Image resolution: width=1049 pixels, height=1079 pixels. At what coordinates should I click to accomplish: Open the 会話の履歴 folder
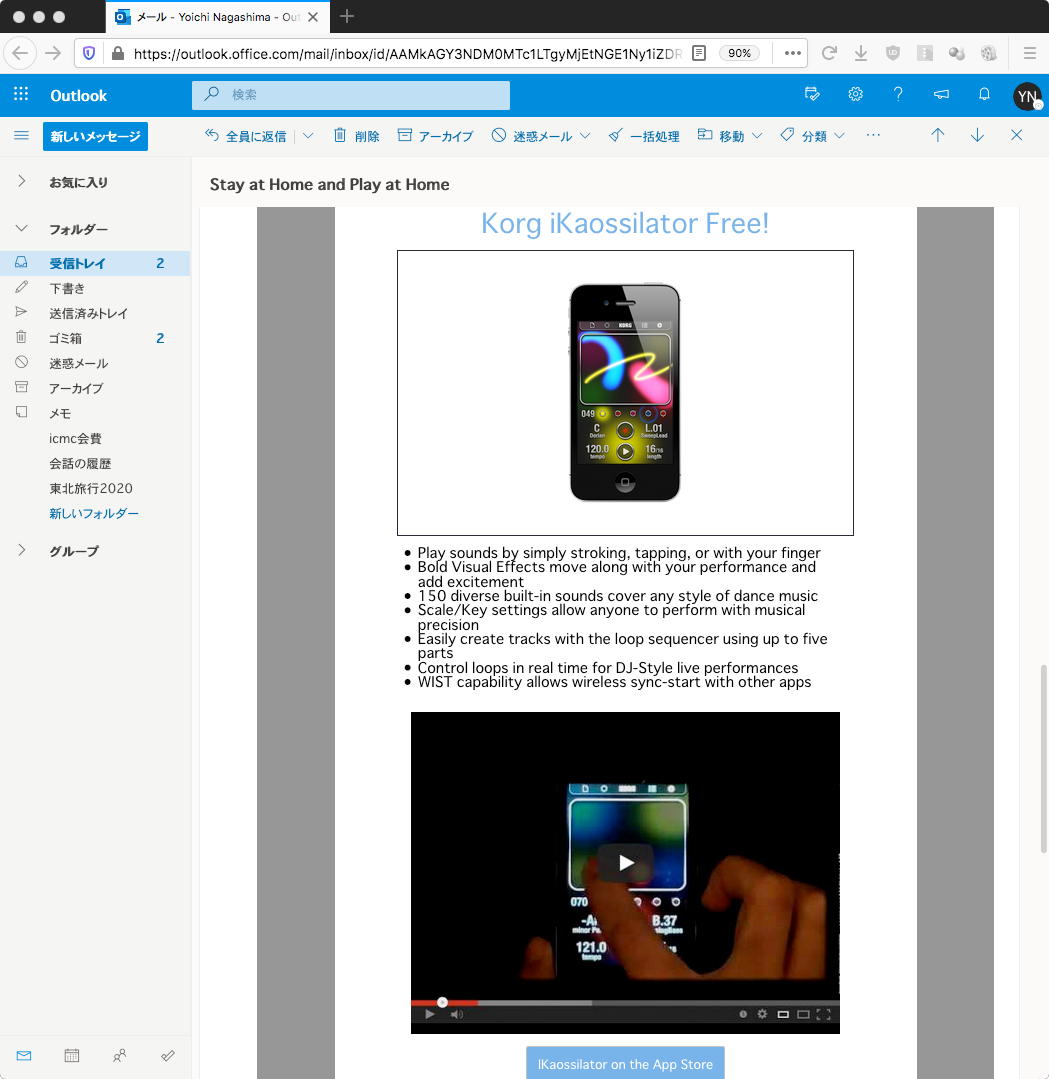pyautogui.click(x=95, y=463)
